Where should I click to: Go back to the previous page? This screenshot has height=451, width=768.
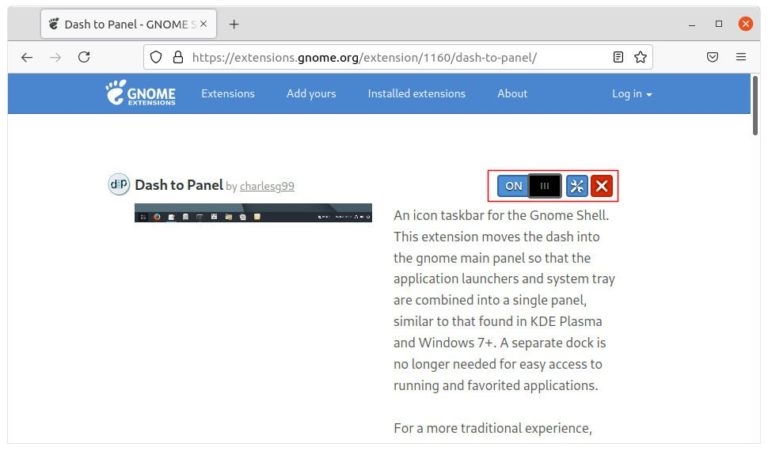pyautogui.click(x=26, y=57)
